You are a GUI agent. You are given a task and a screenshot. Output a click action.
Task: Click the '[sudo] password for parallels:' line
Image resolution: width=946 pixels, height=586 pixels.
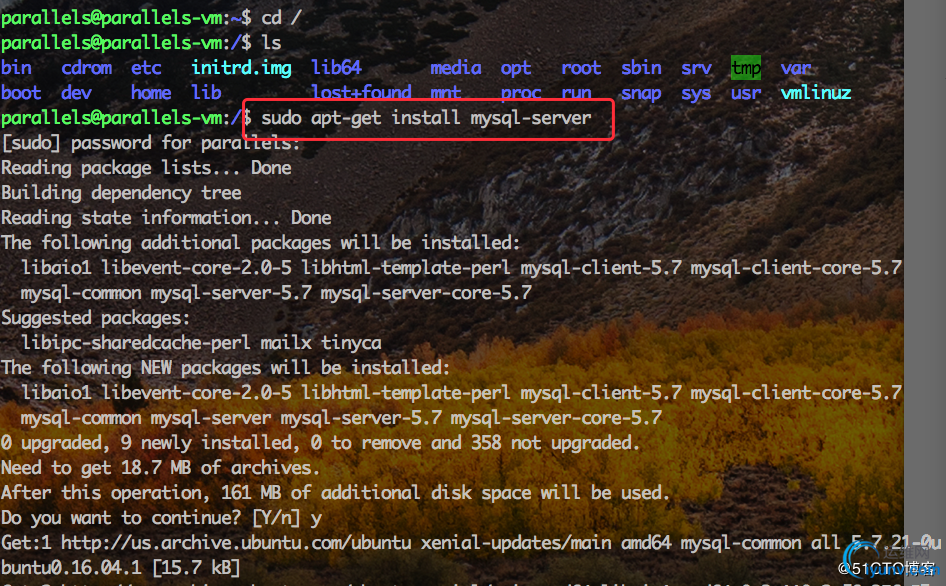pyautogui.click(x=150, y=143)
